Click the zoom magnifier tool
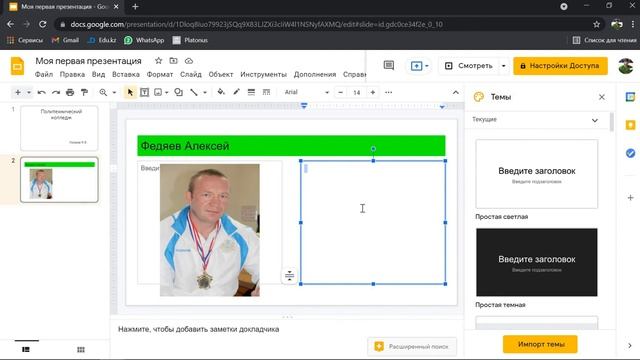The height and width of the screenshot is (360, 640). [x=103, y=92]
